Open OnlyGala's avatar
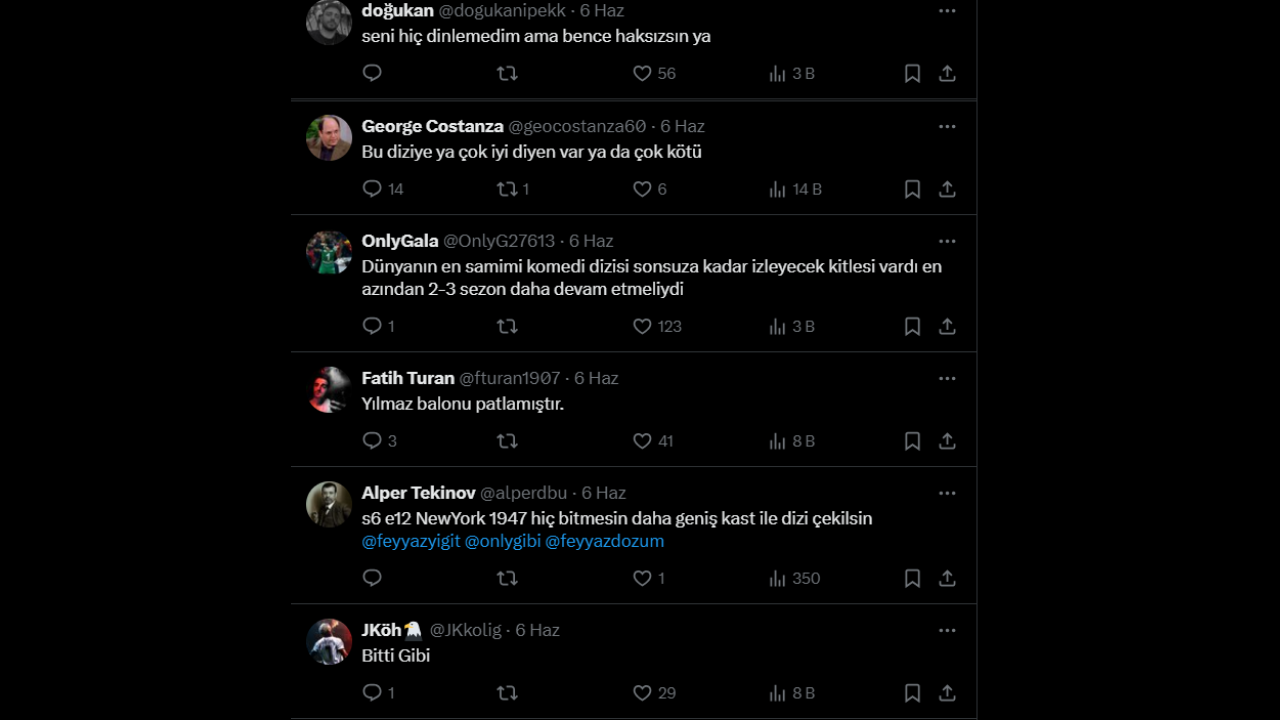The image size is (1280, 720). pos(328,252)
